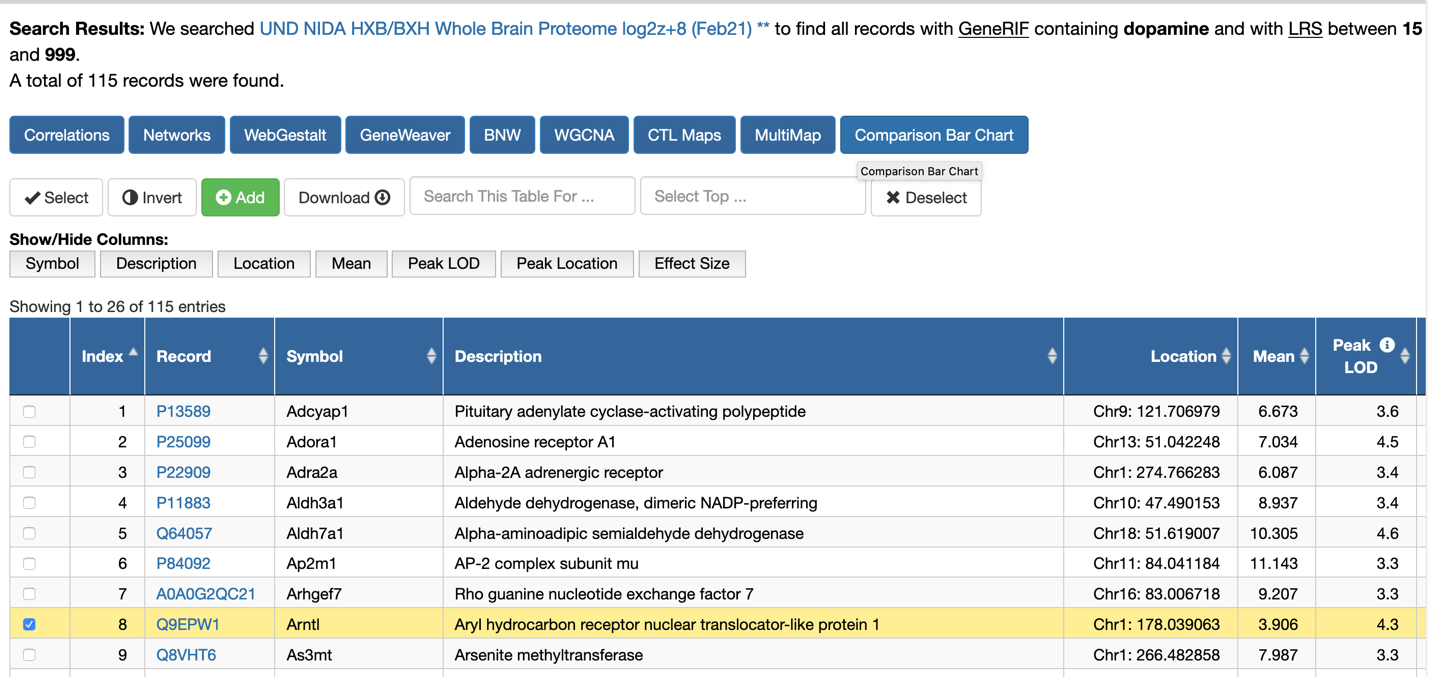Screen dimensions: 1429x677
Task: Launch Comparison Bar Chart
Action: pos(933,135)
